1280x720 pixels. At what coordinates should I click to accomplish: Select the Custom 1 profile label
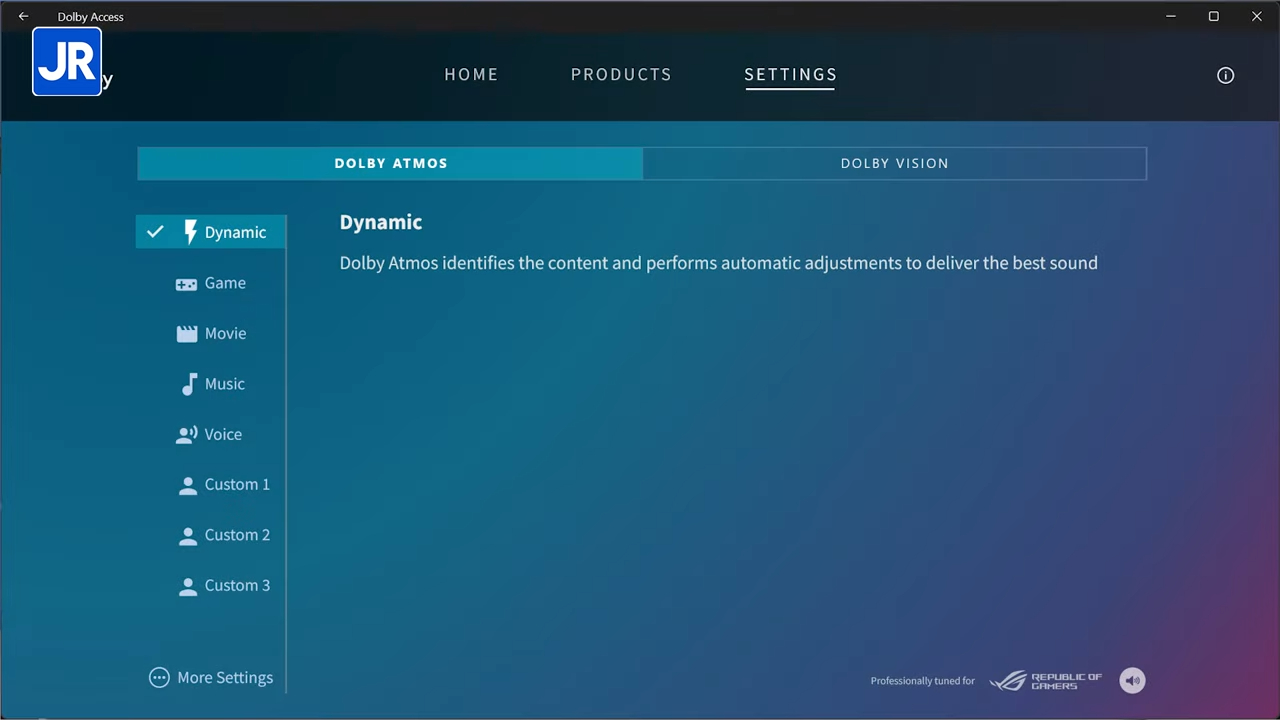pos(237,484)
